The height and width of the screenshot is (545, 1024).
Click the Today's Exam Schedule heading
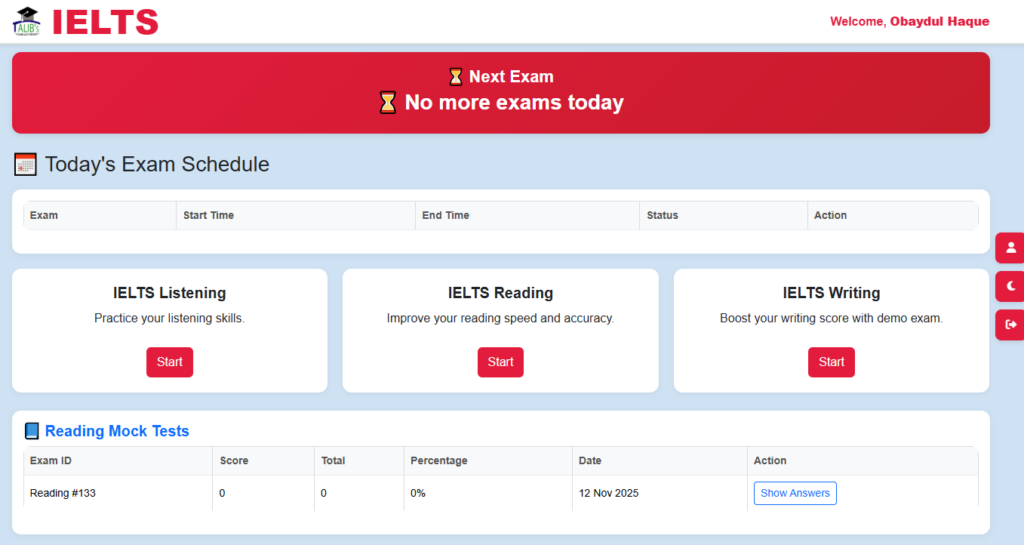click(x=157, y=164)
